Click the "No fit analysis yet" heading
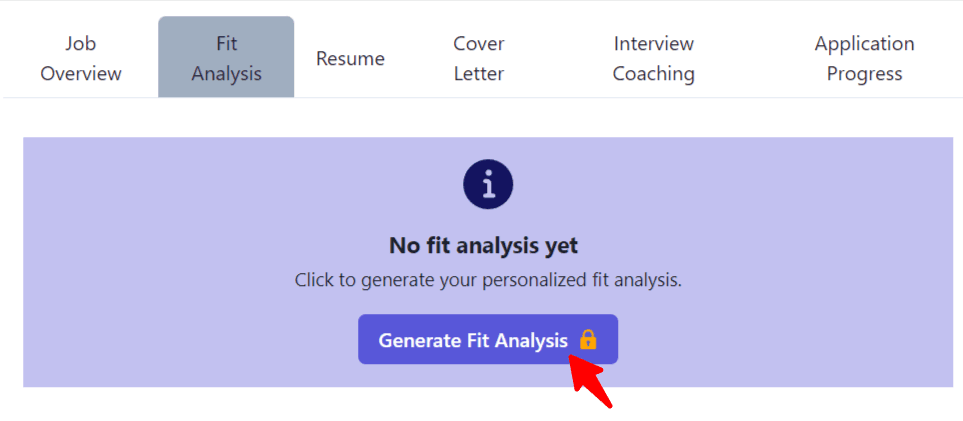This screenshot has height=421, width=963. [x=483, y=246]
